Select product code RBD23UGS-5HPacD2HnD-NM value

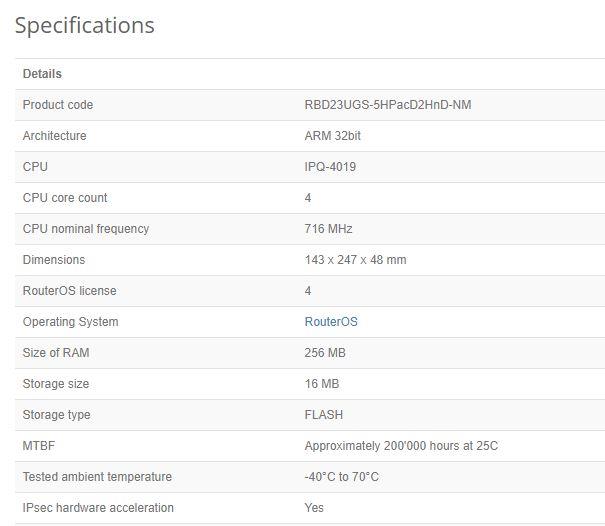pyautogui.click(x=387, y=105)
